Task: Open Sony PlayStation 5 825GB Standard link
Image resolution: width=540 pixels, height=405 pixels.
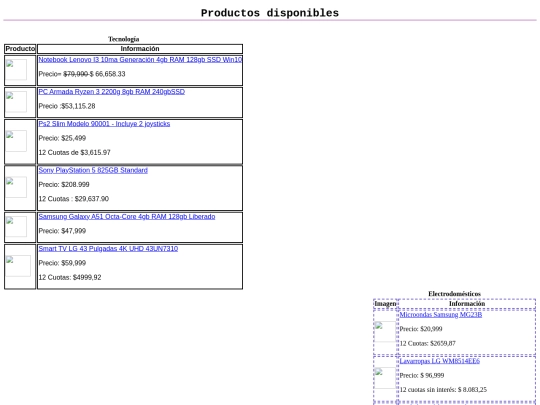Action: (93, 170)
